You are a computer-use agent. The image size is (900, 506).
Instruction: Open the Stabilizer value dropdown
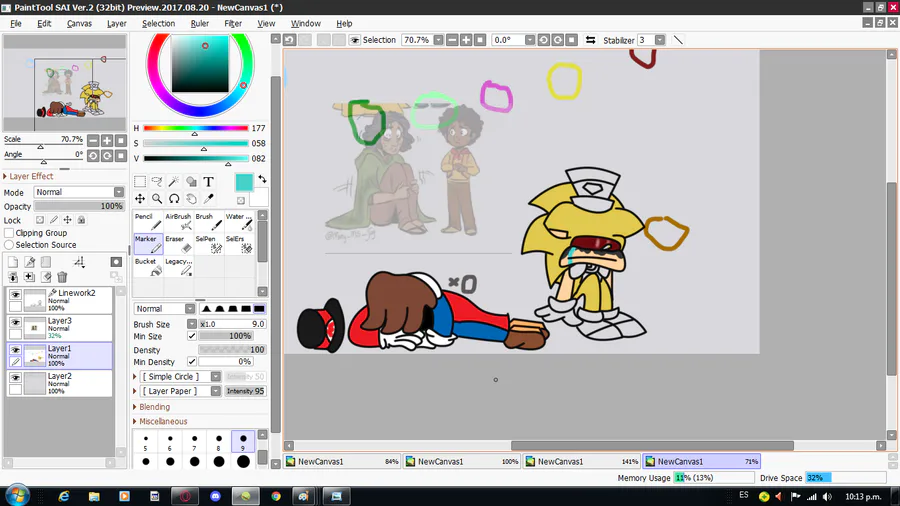coord(660,40)
